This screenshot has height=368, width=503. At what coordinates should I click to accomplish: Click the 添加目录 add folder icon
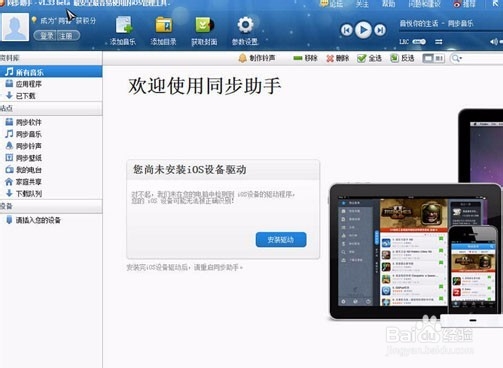163,31
